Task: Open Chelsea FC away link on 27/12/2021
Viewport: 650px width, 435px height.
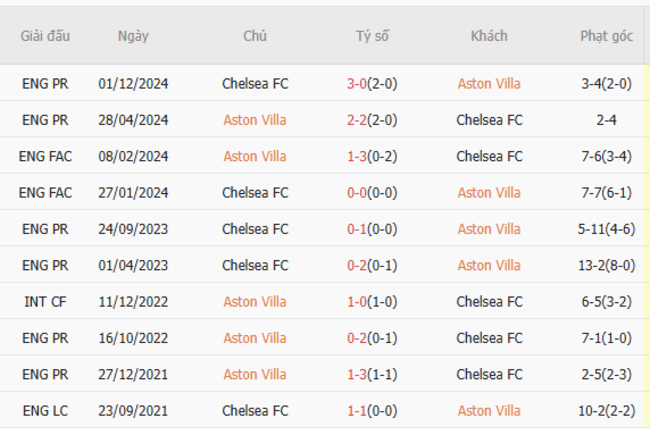Action: point(489,374)
